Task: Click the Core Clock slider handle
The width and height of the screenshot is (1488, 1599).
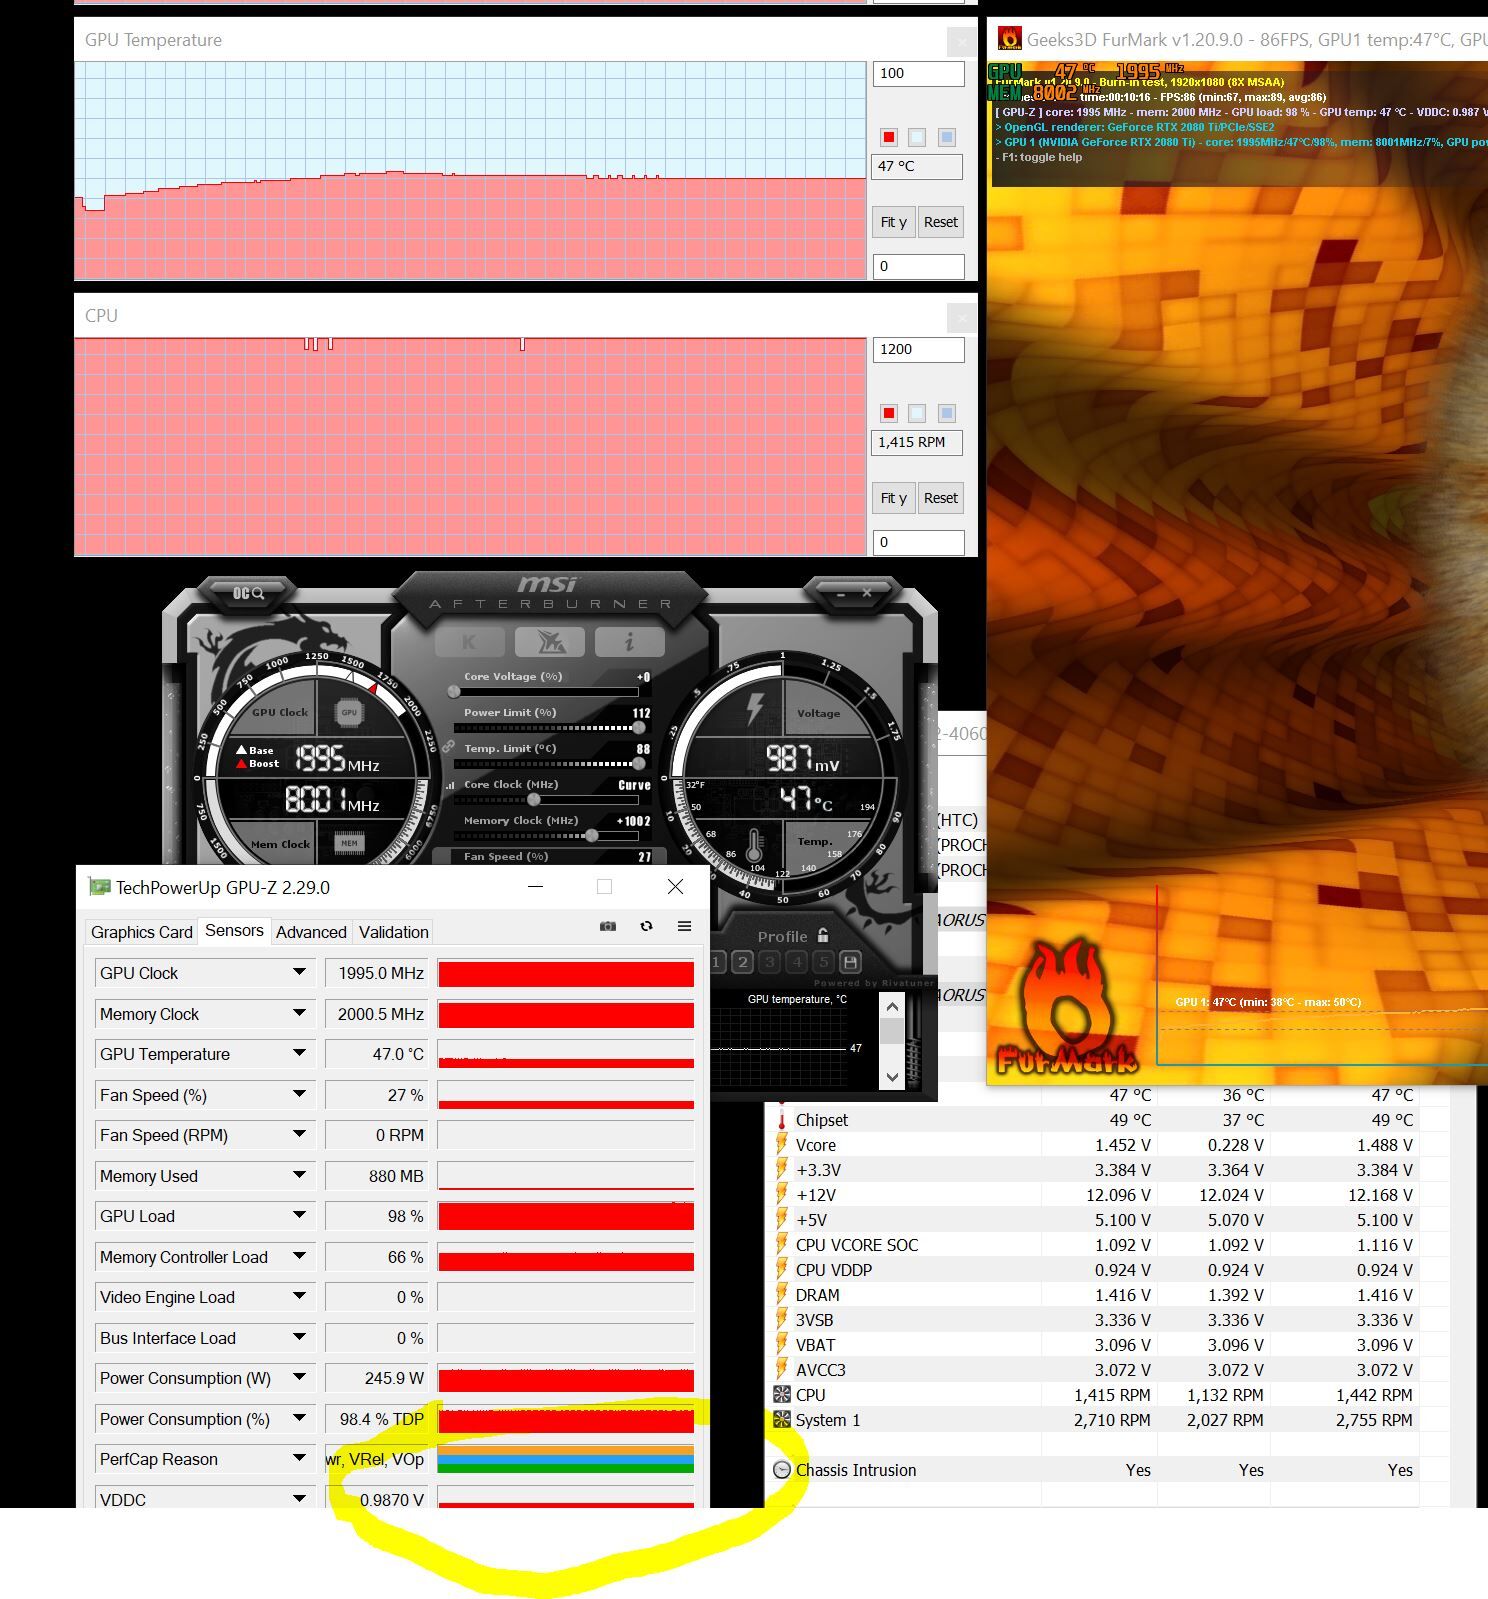Action: pos(534,799)
